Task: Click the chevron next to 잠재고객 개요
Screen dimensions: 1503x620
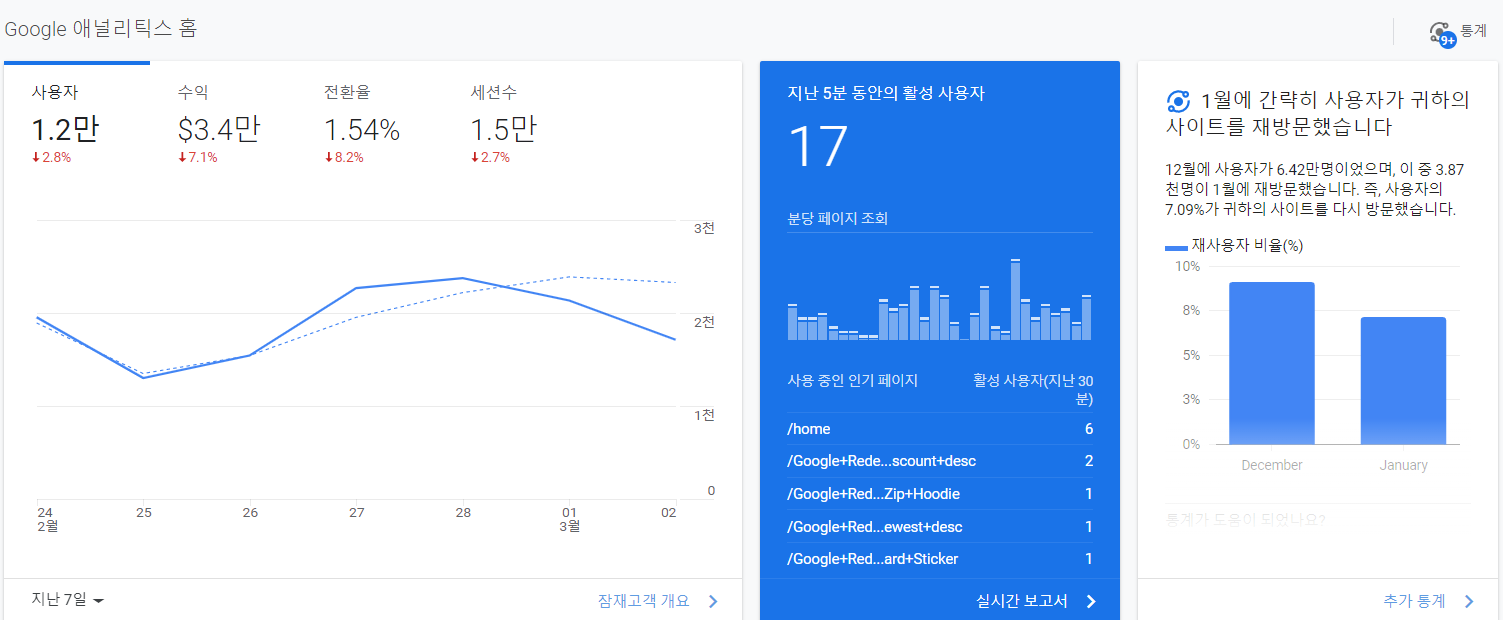Action: point(713,601)
